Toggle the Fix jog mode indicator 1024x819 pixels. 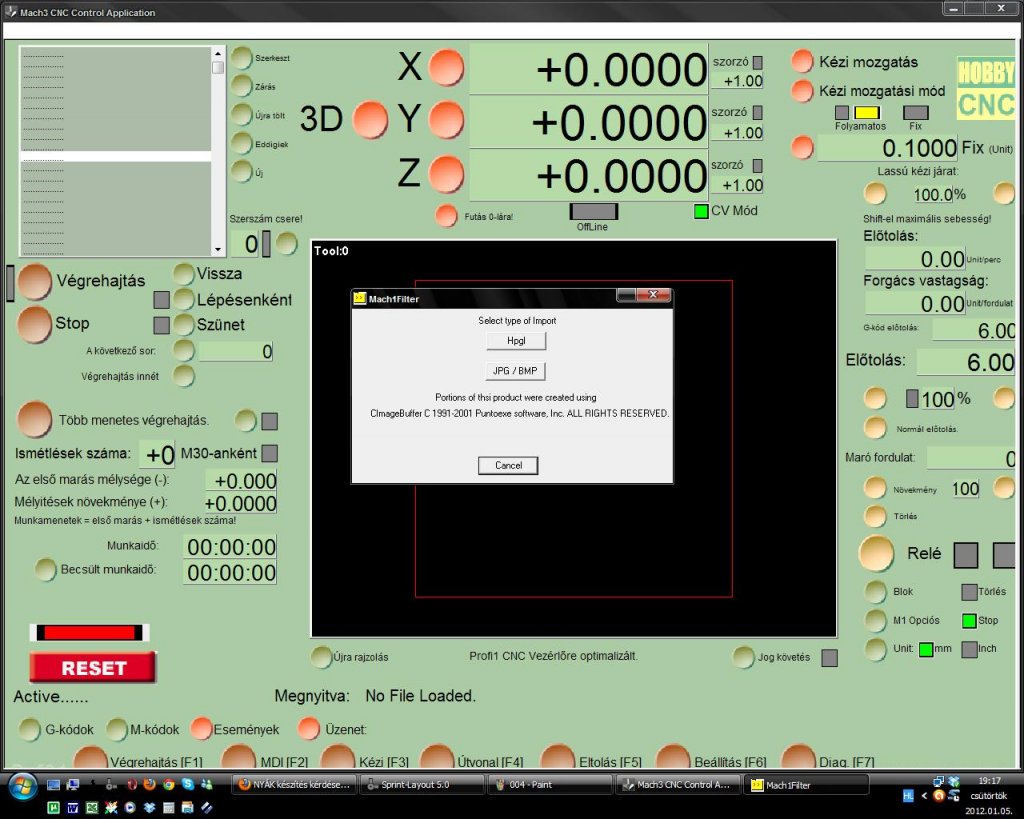click(916, 113)
